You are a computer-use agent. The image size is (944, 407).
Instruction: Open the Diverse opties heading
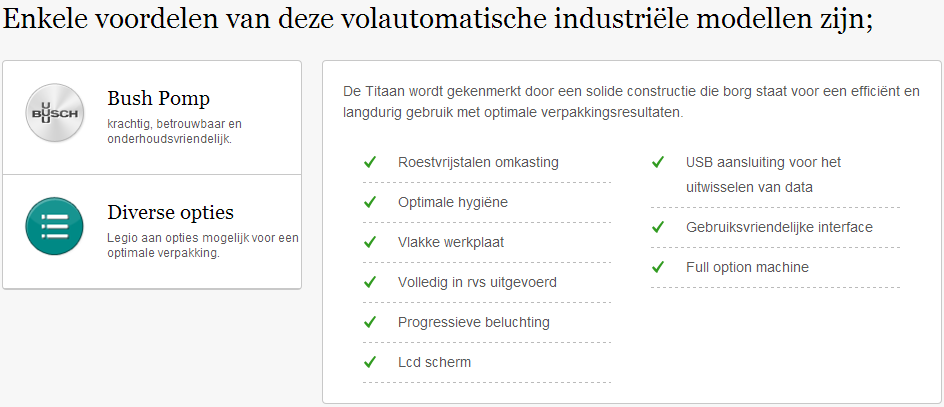170,212
